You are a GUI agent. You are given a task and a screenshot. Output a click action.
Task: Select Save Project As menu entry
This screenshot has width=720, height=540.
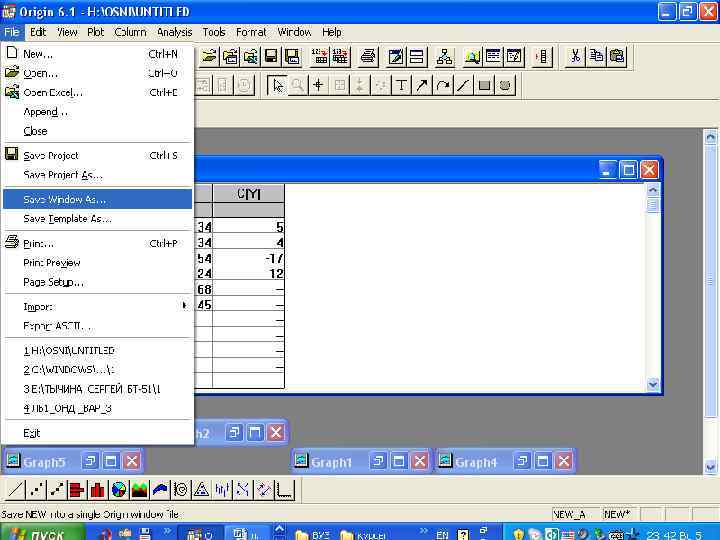pos(97,175)
